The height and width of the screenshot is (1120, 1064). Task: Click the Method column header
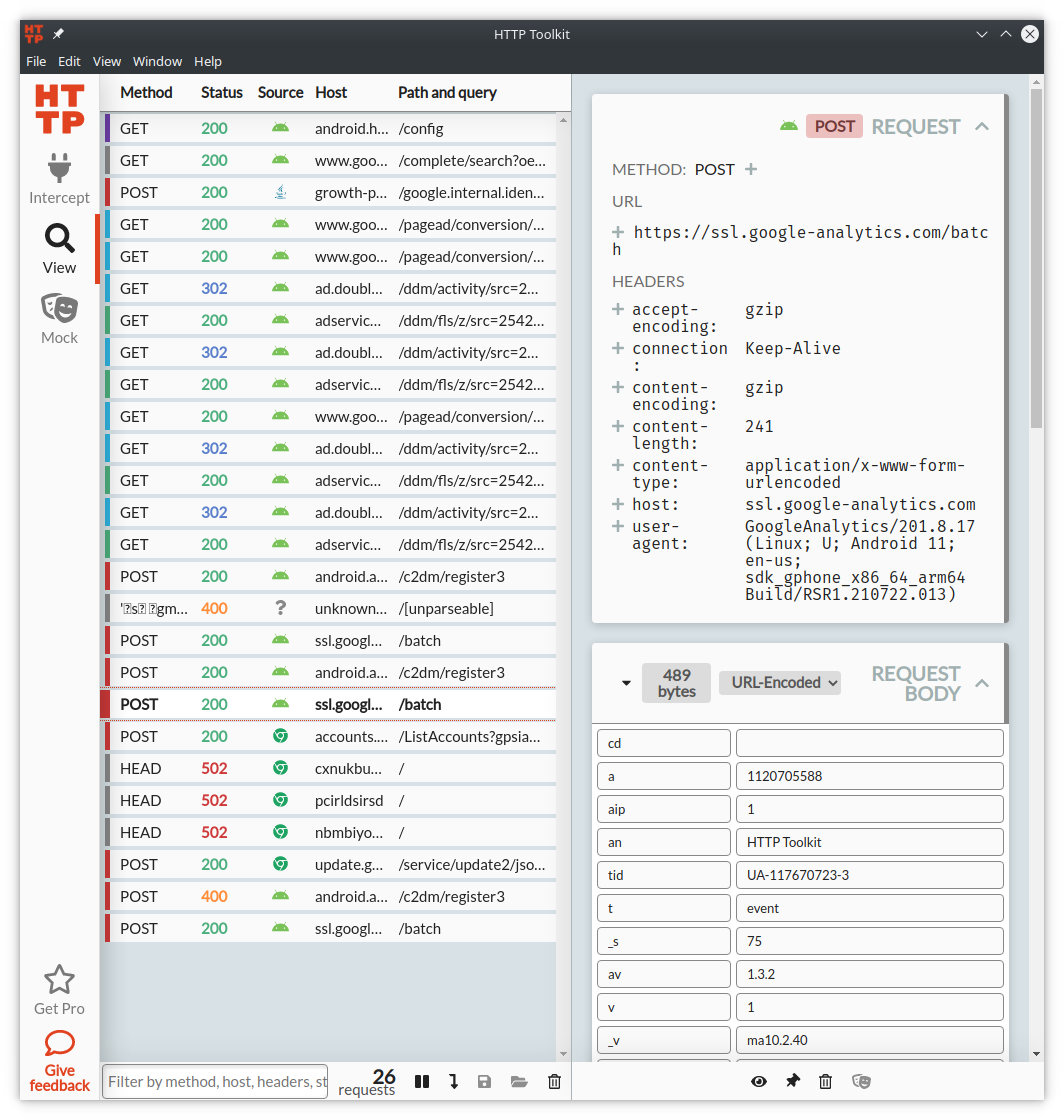pos(146,92)
